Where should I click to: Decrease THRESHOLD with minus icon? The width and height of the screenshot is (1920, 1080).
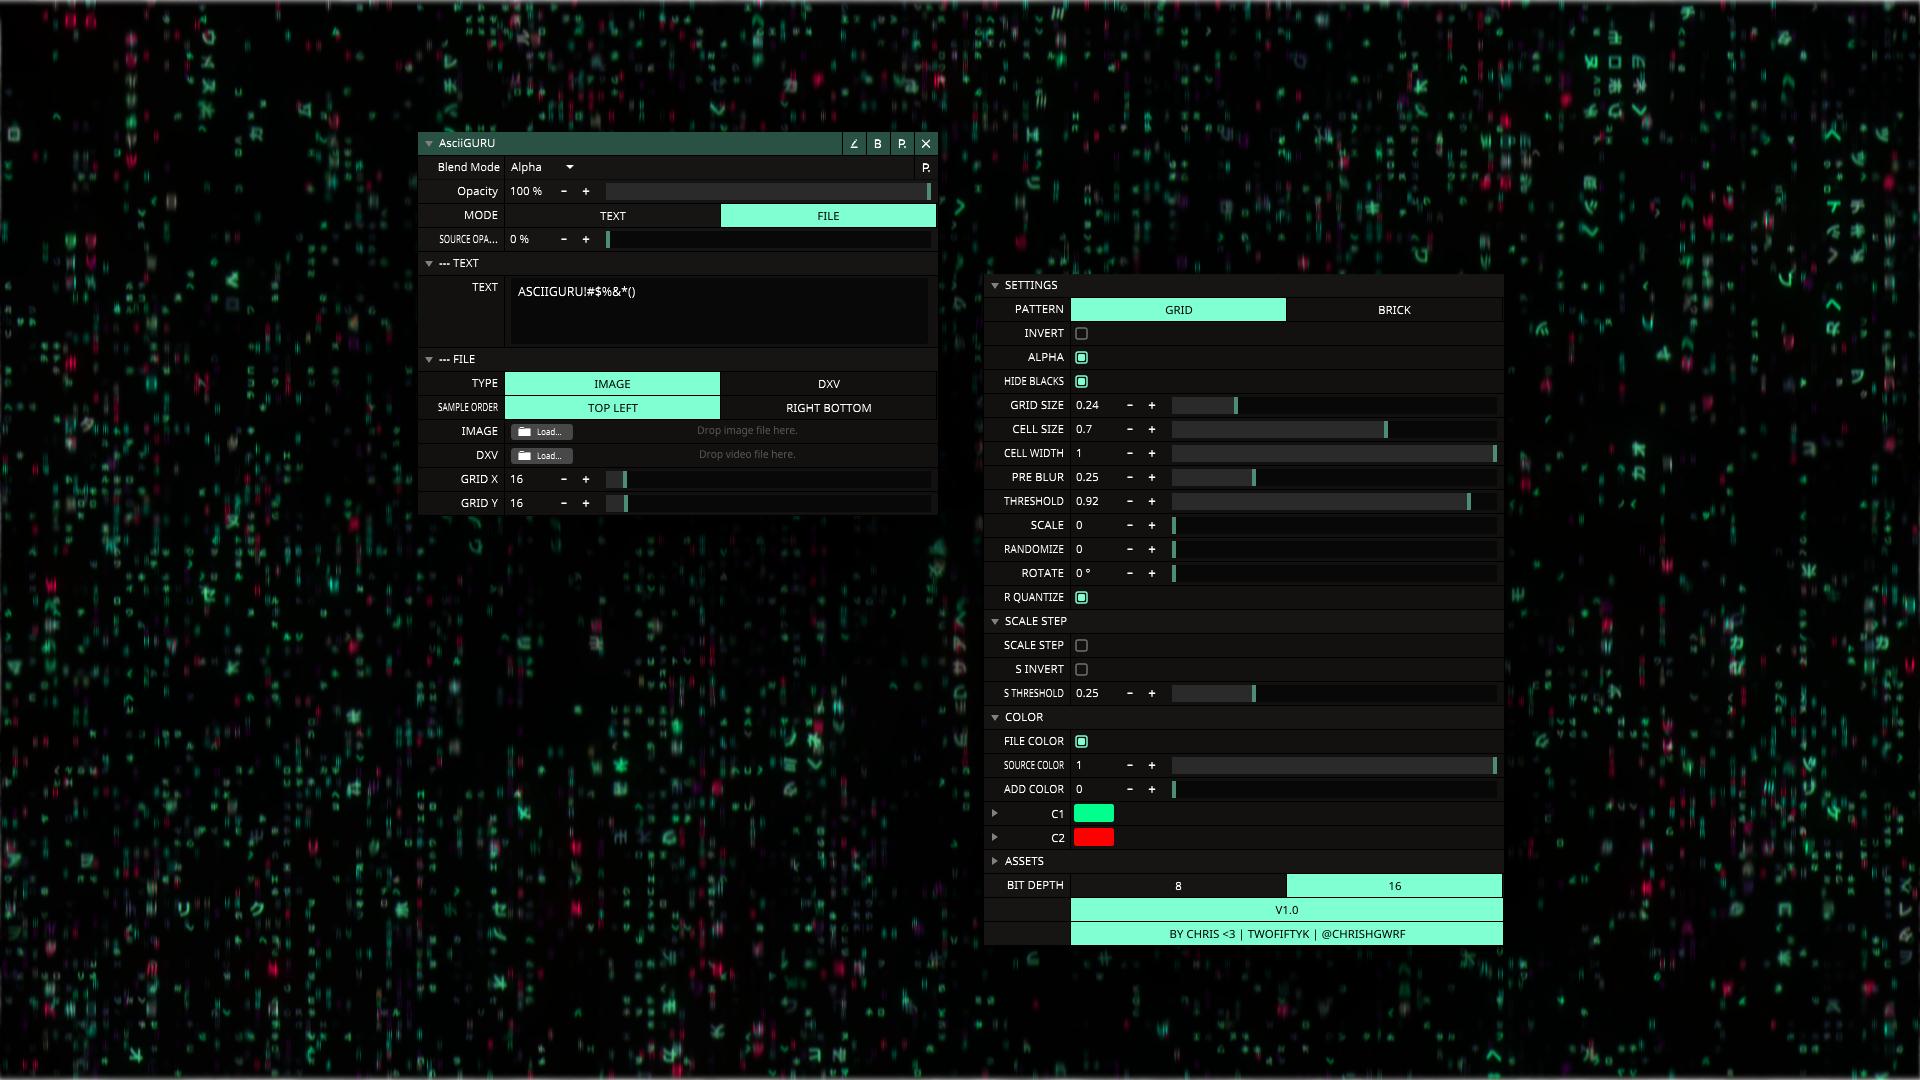point(1130,502)
